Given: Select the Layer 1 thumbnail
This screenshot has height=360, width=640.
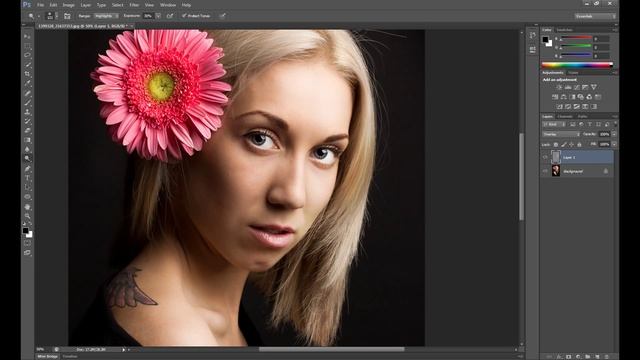Looking at the screenshot, I should point(556,157).
